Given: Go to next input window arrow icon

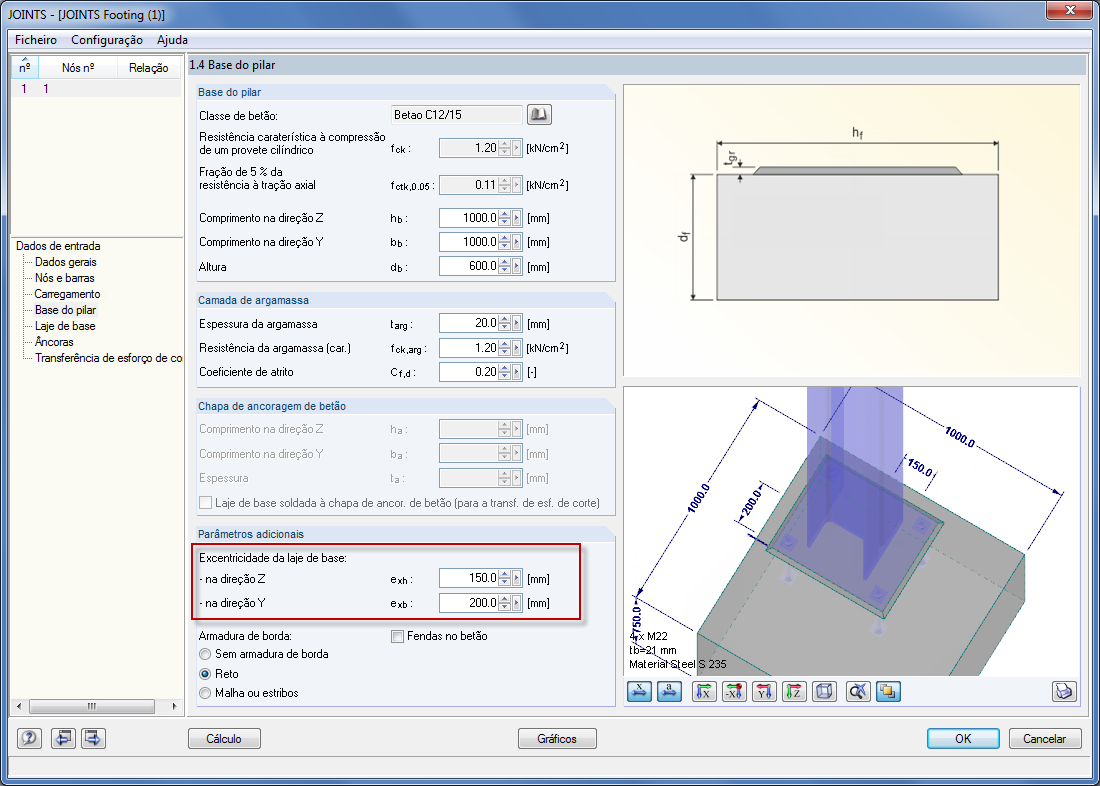Looking at the screenshot, I should (x=93, y=738).
